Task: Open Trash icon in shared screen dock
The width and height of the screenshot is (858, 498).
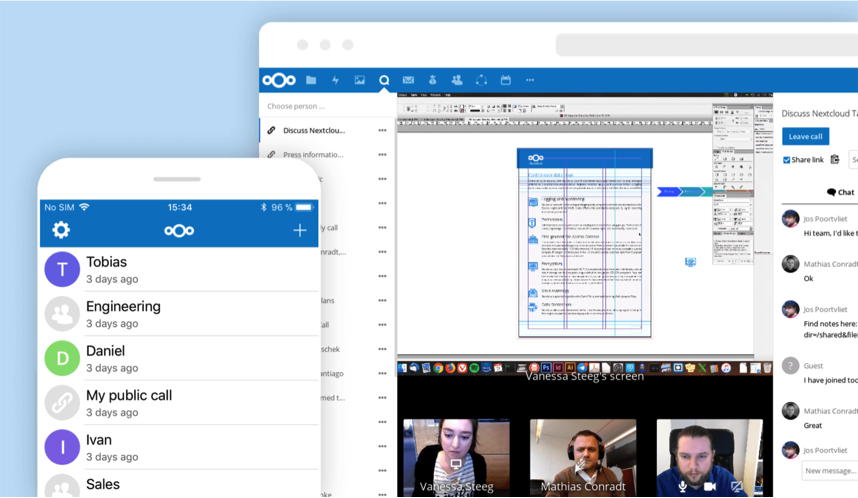Action: [x=767, y=368]
